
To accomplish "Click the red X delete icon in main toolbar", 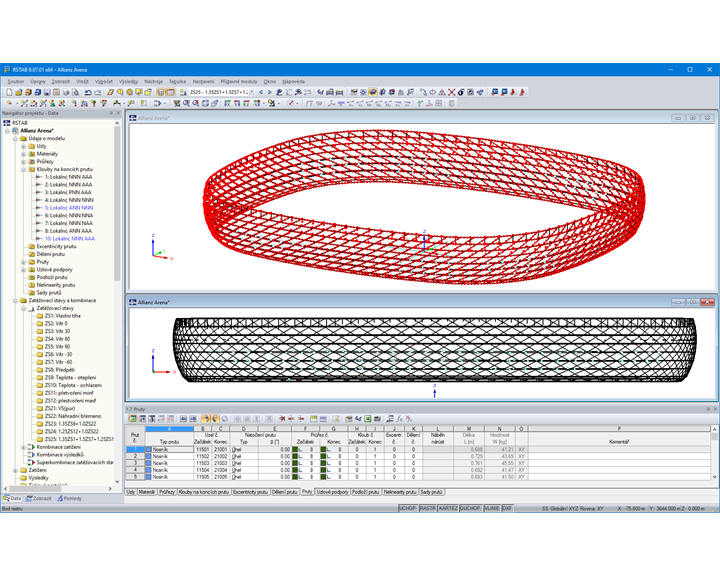I will click(x=451, y=92).
